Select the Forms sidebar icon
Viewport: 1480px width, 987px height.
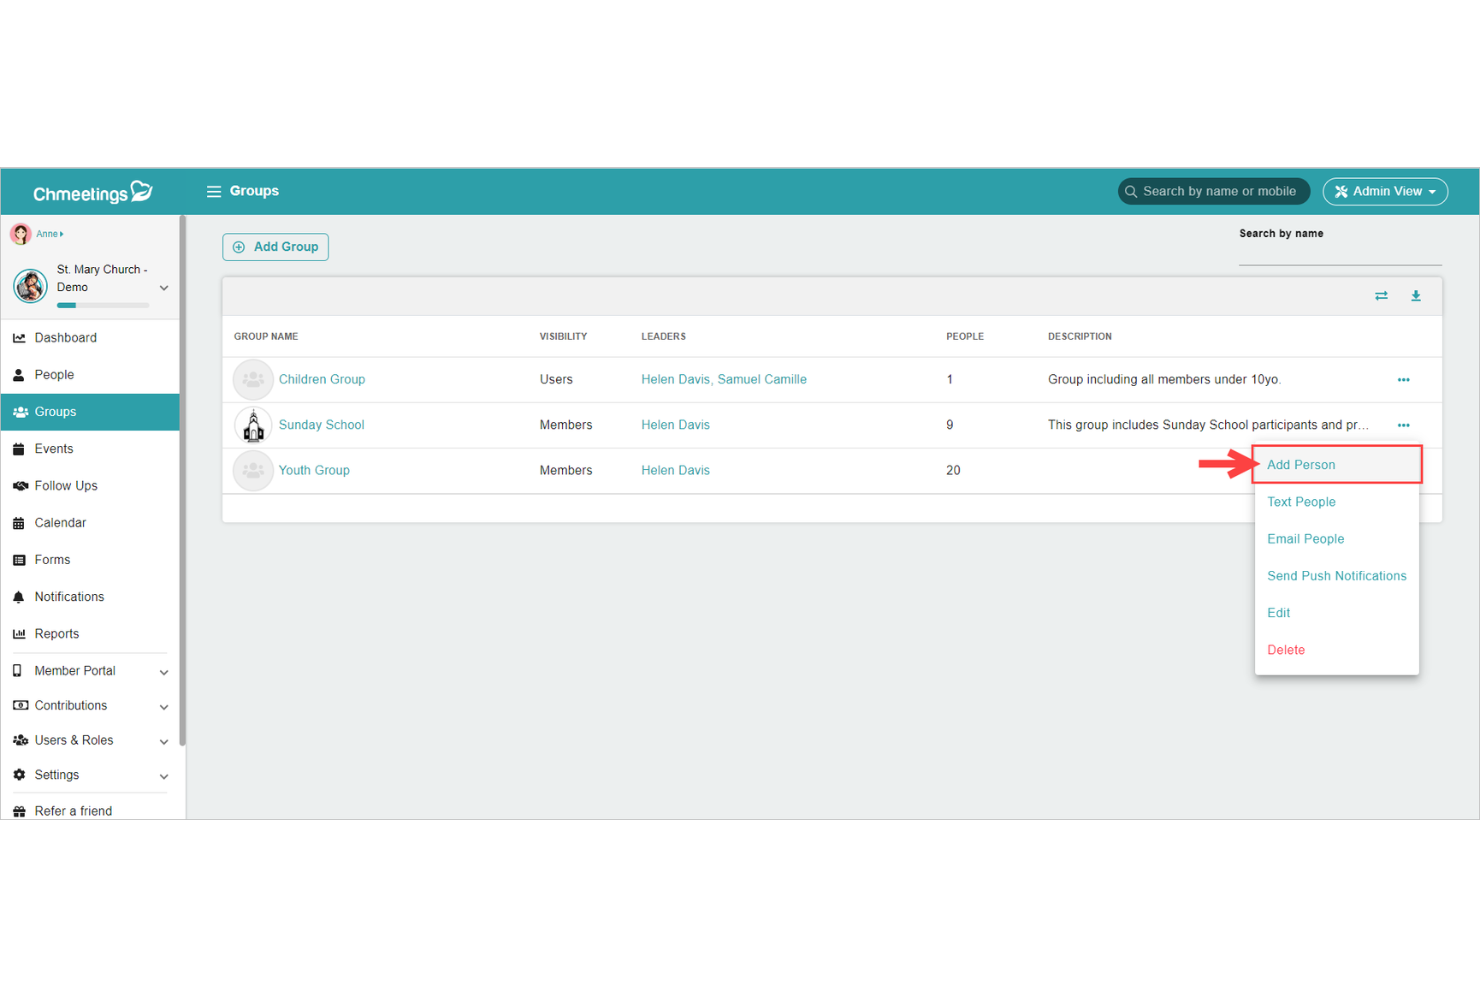(19, 559)
